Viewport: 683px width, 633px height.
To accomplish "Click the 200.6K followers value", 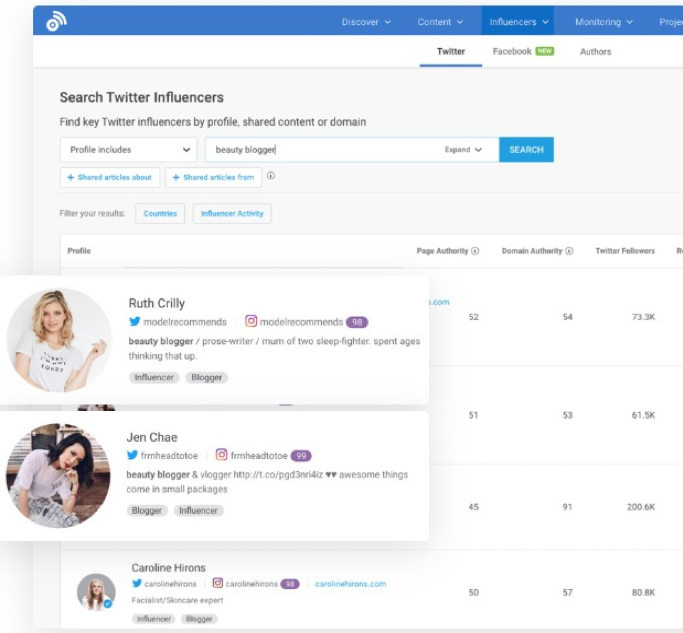I will 641,507.
